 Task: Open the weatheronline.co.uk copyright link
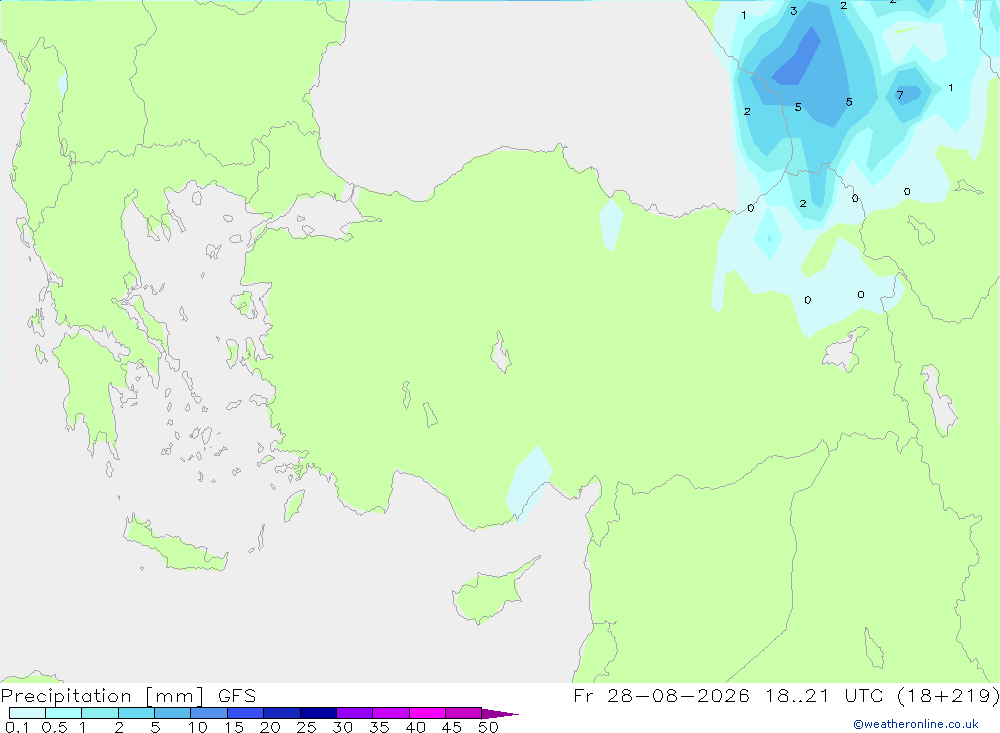click(x=915, y=724)
